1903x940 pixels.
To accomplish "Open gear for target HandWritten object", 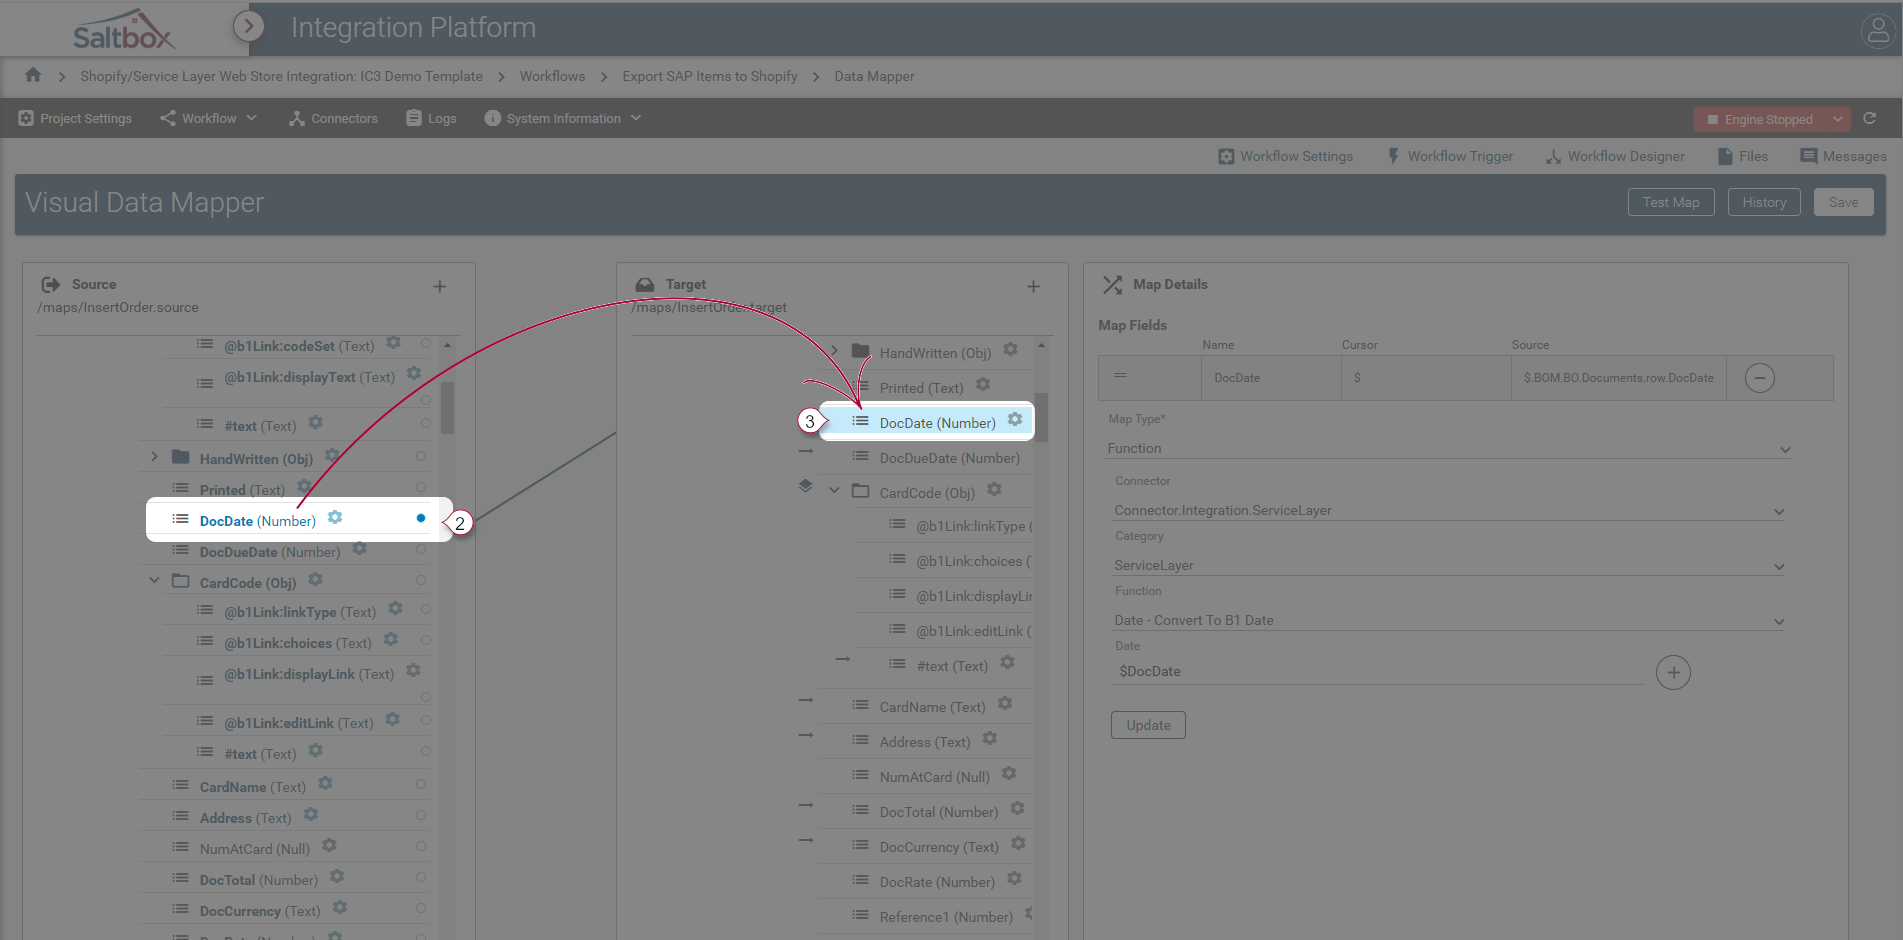I will tap(1010, 350).
